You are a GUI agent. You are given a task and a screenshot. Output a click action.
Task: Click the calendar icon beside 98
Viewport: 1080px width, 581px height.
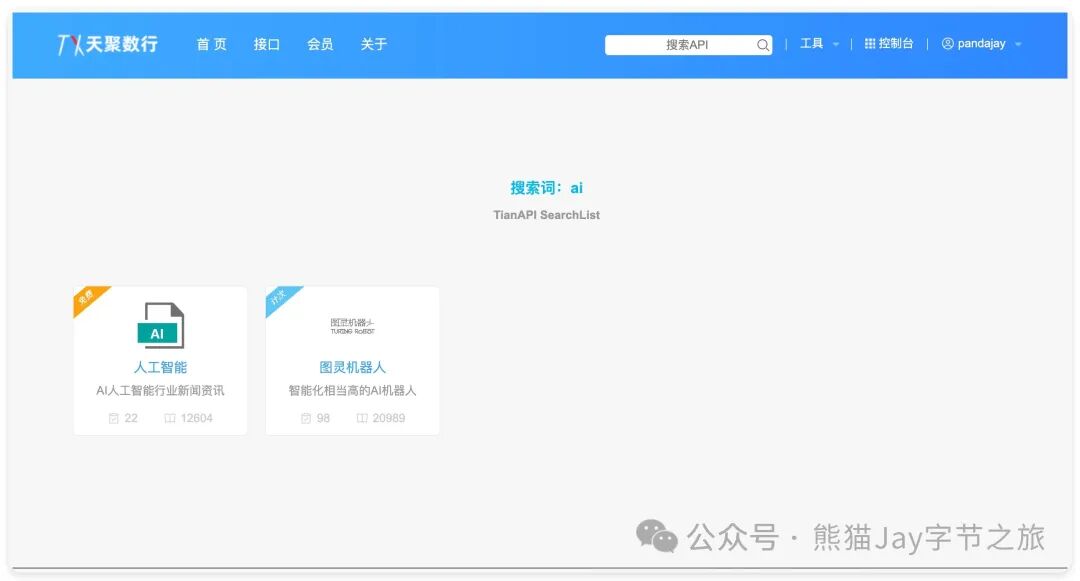tap(306, 418)
